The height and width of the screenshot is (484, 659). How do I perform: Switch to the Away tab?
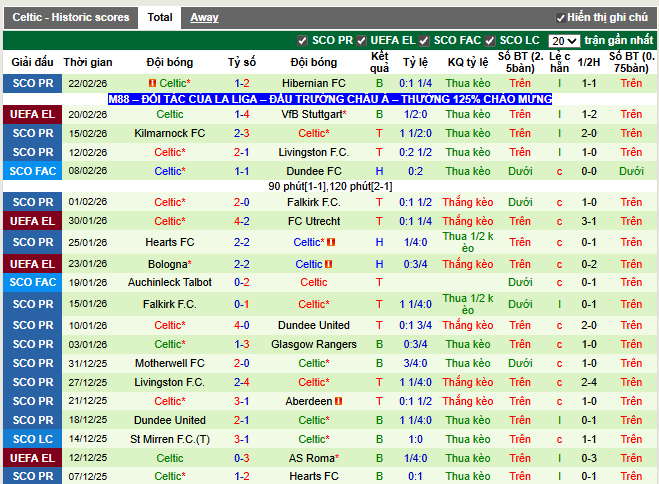pos(204,17)
